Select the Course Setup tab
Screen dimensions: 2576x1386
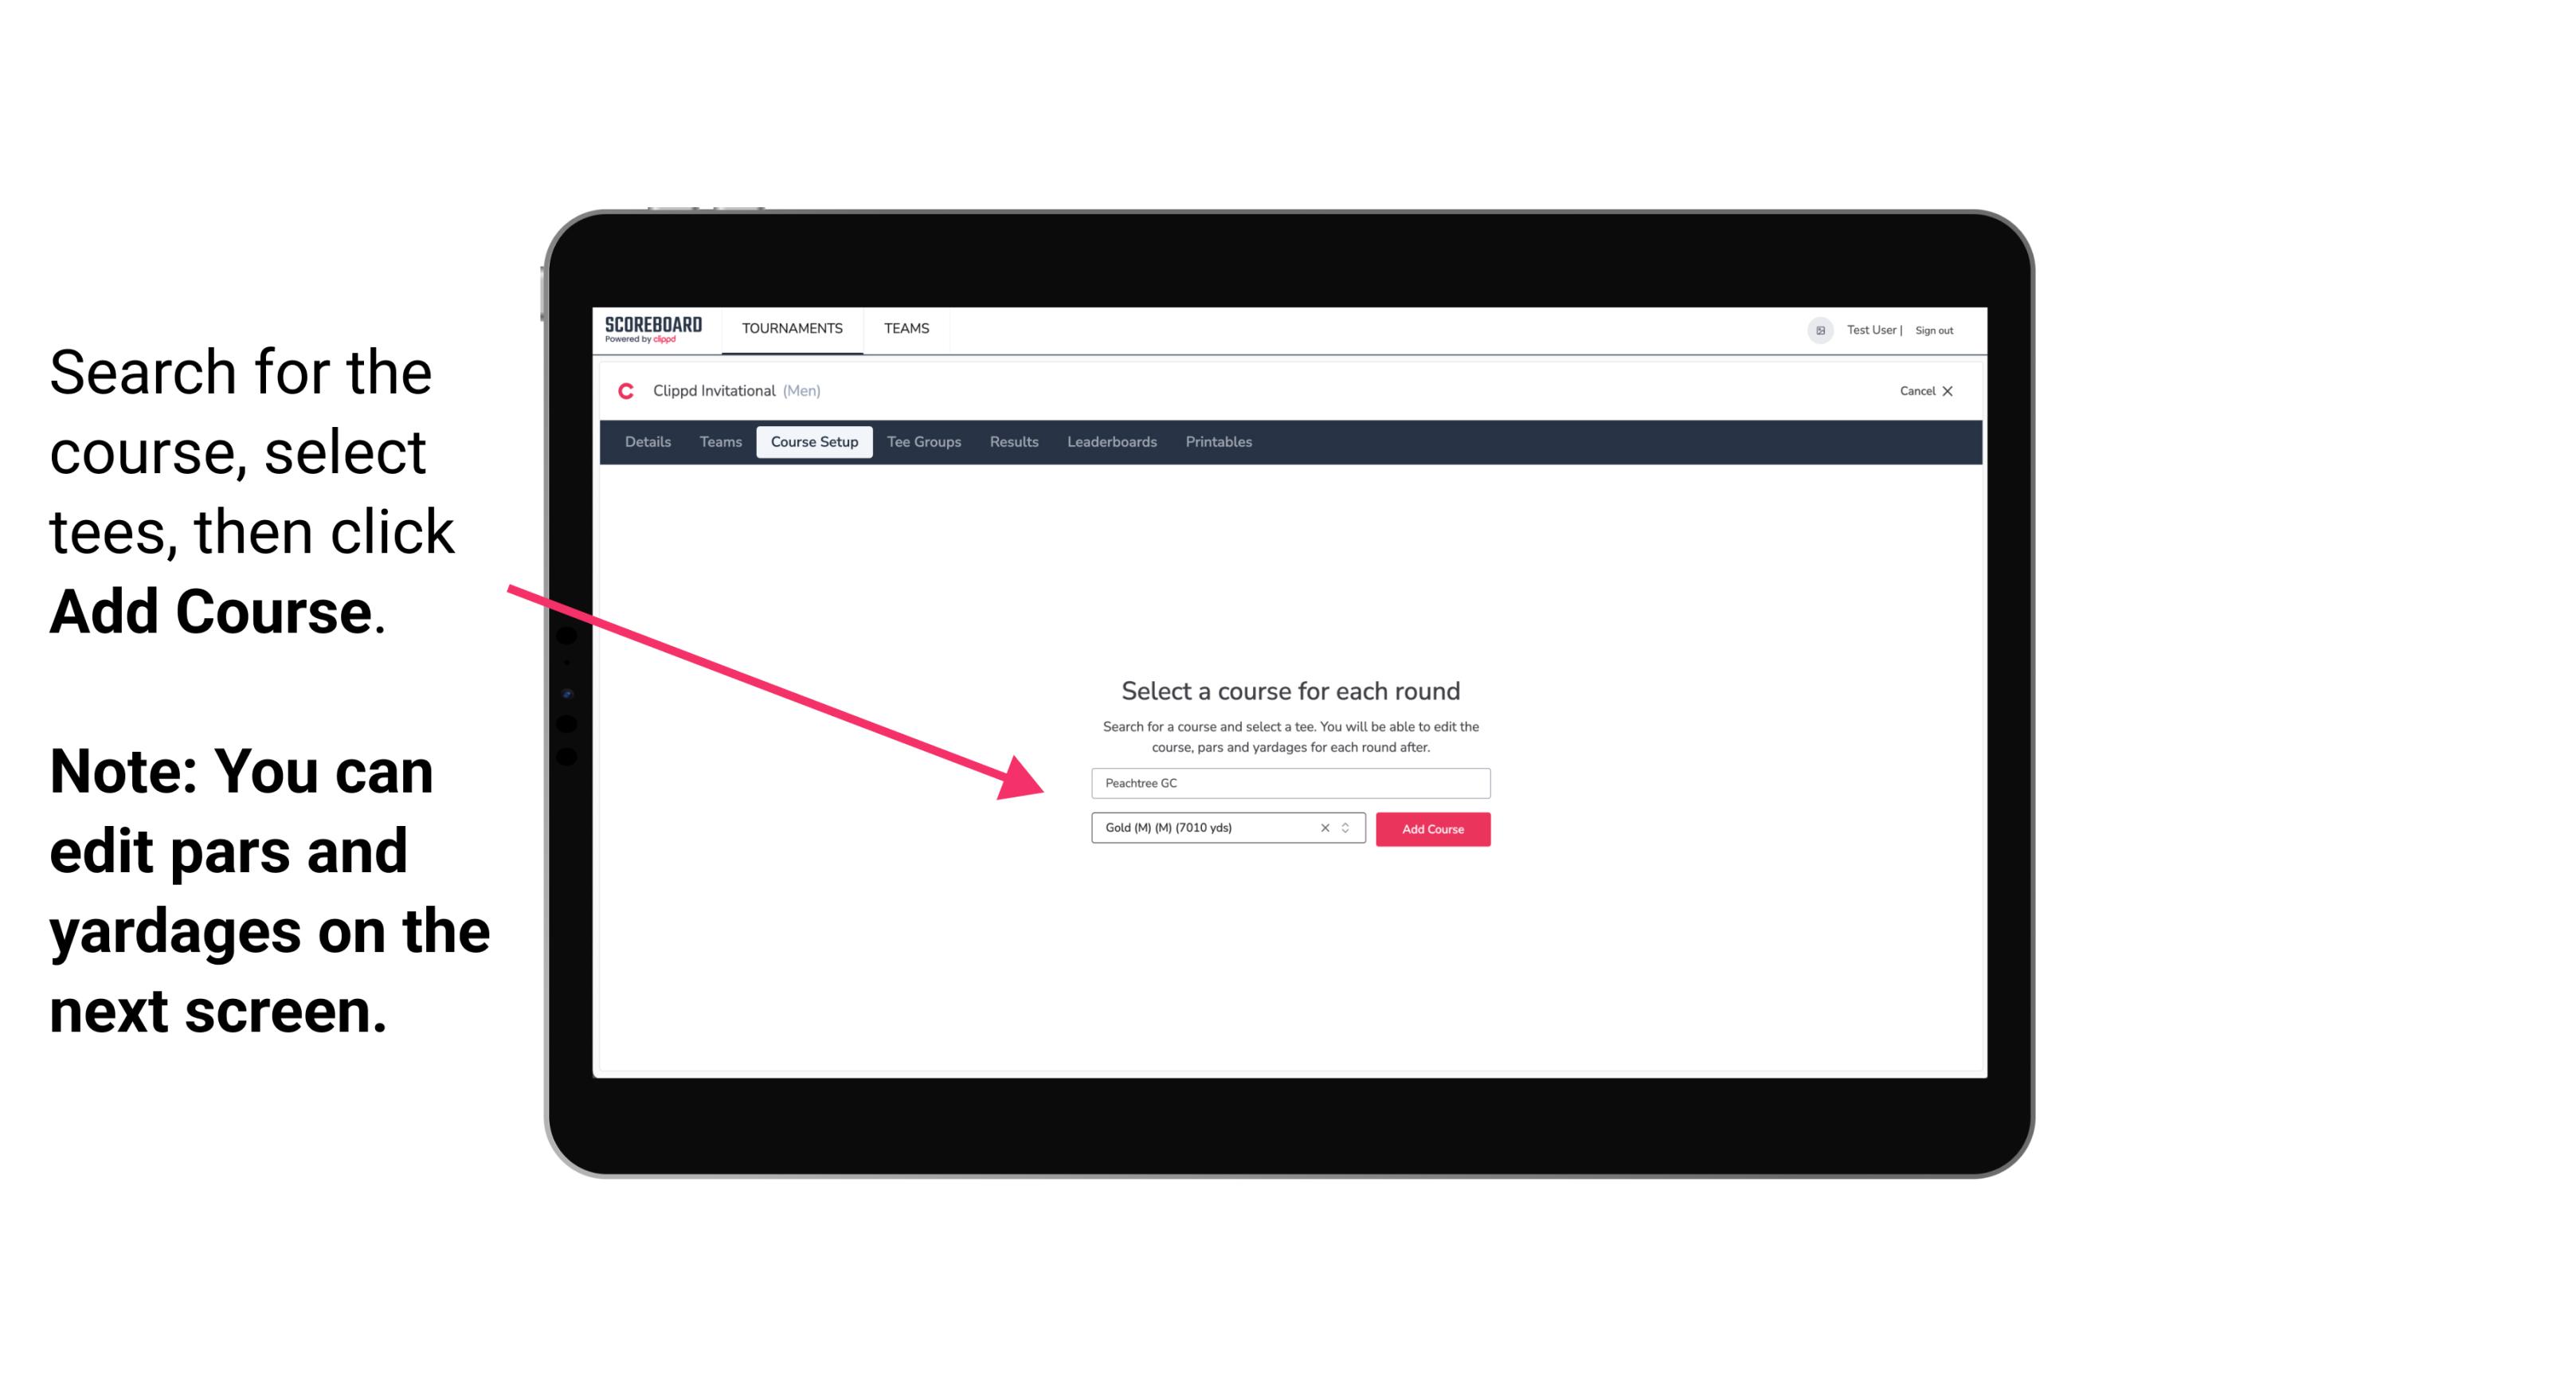tap(814, 442)
